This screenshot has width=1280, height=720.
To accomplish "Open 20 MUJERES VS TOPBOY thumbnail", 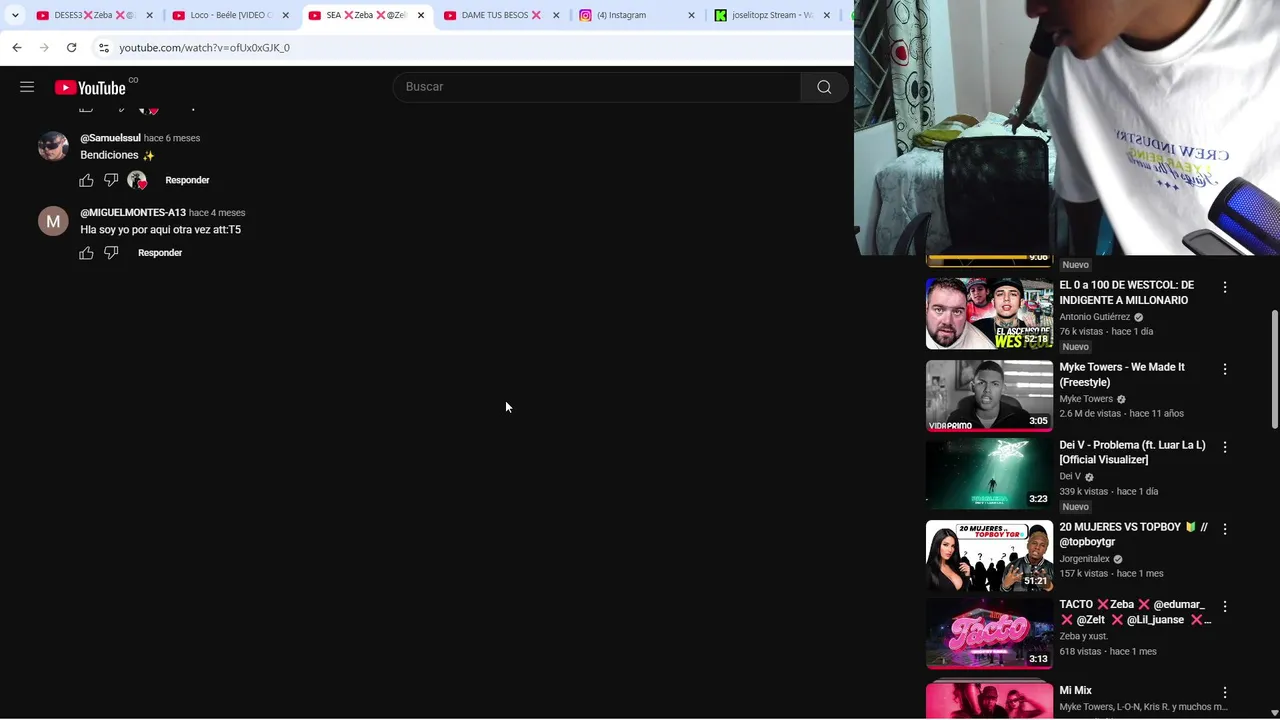I will click(989, 556).
